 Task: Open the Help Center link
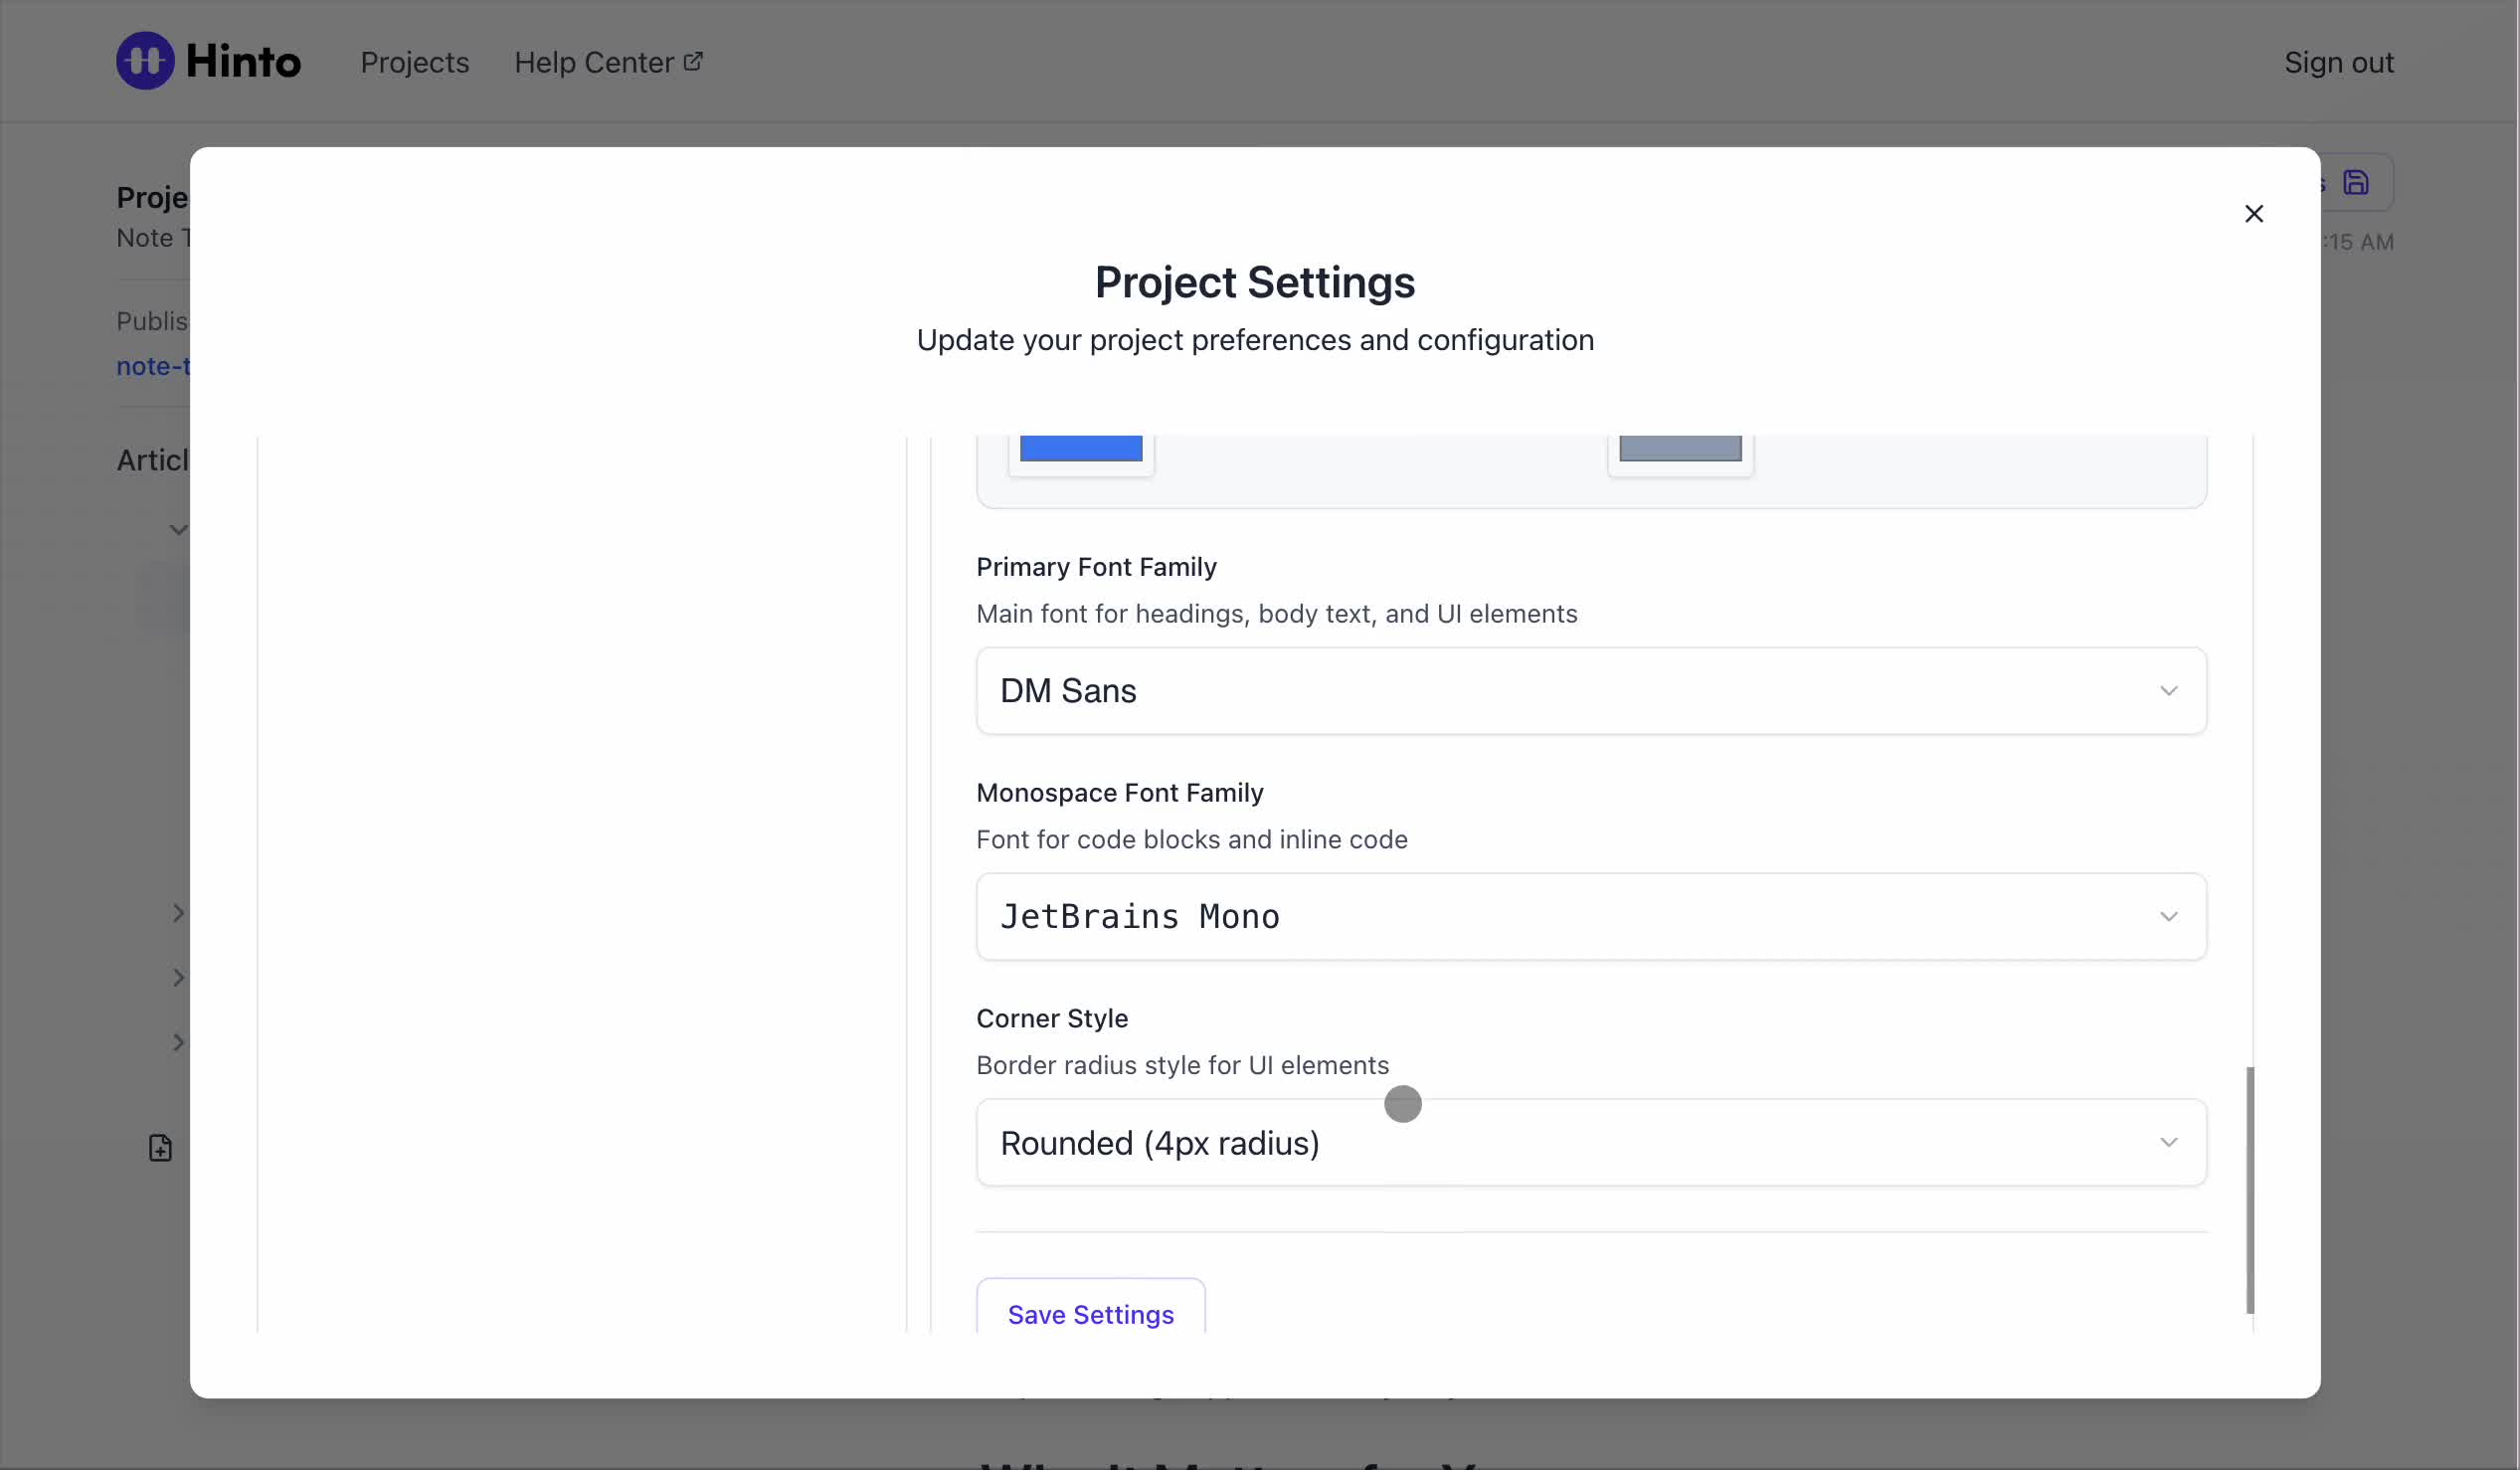(594, 62)
